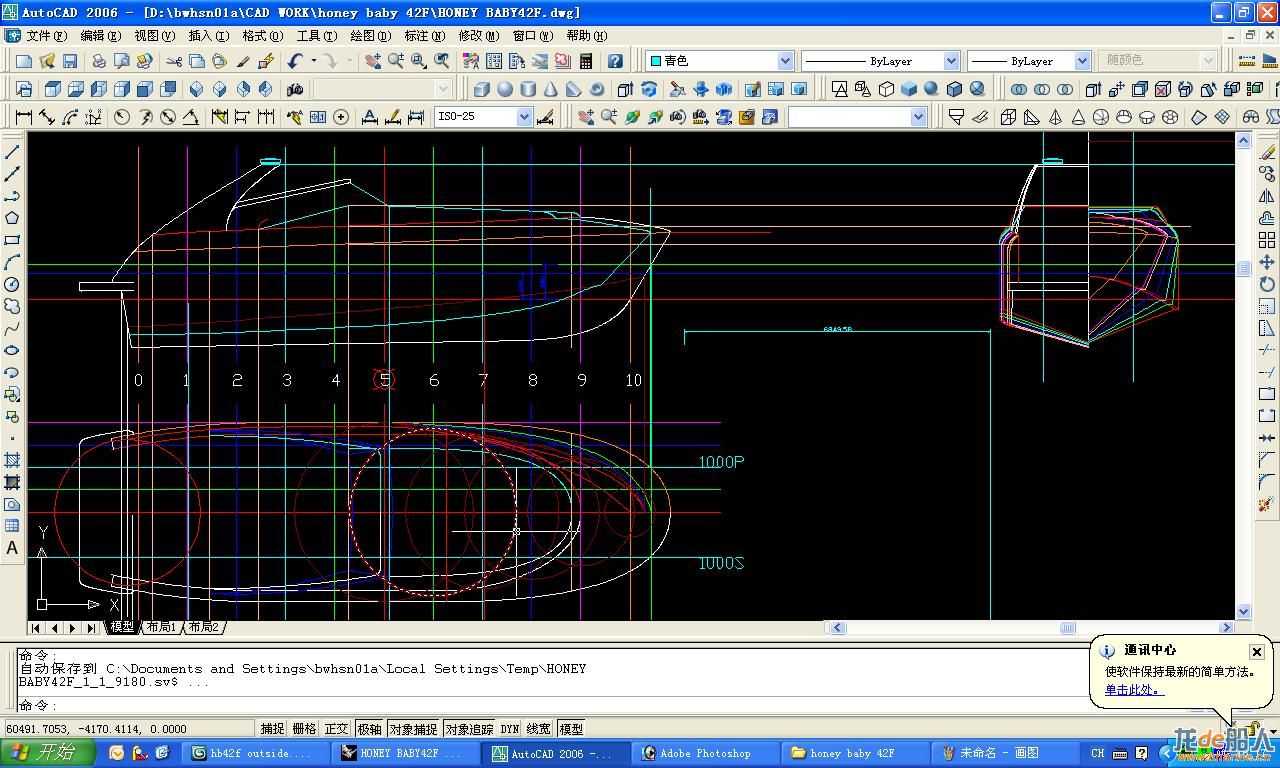Click the solid Sphere icon

(x=505, y=89)
